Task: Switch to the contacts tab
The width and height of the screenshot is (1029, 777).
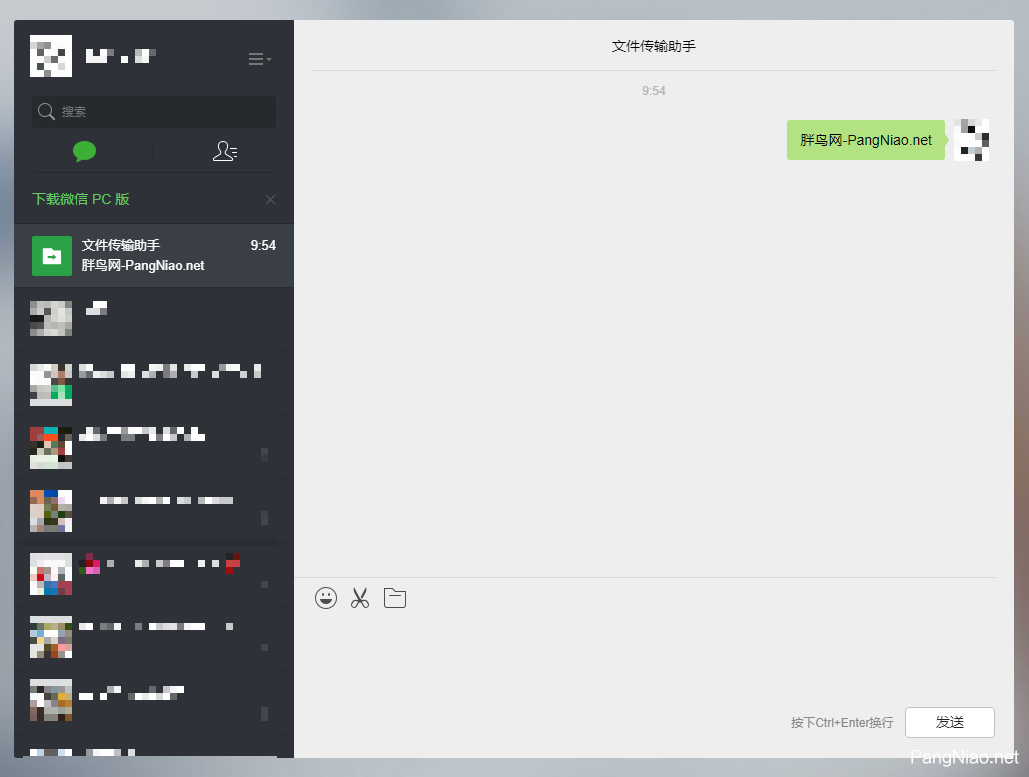Action: point(225,151)
